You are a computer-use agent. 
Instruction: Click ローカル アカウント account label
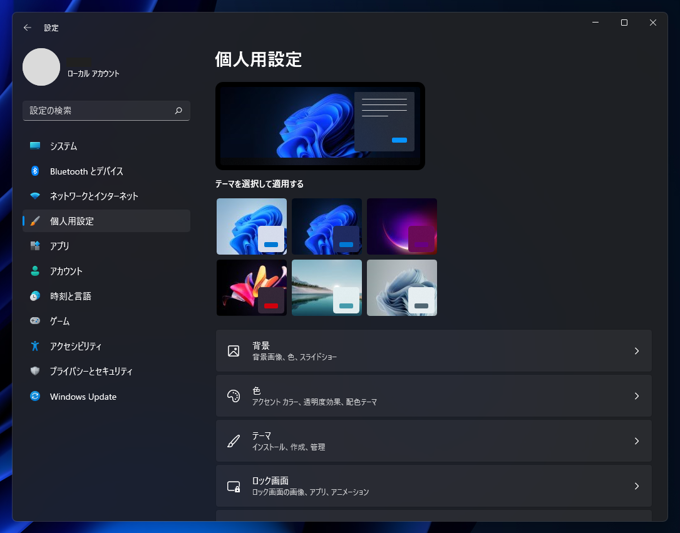click(93, 74)
